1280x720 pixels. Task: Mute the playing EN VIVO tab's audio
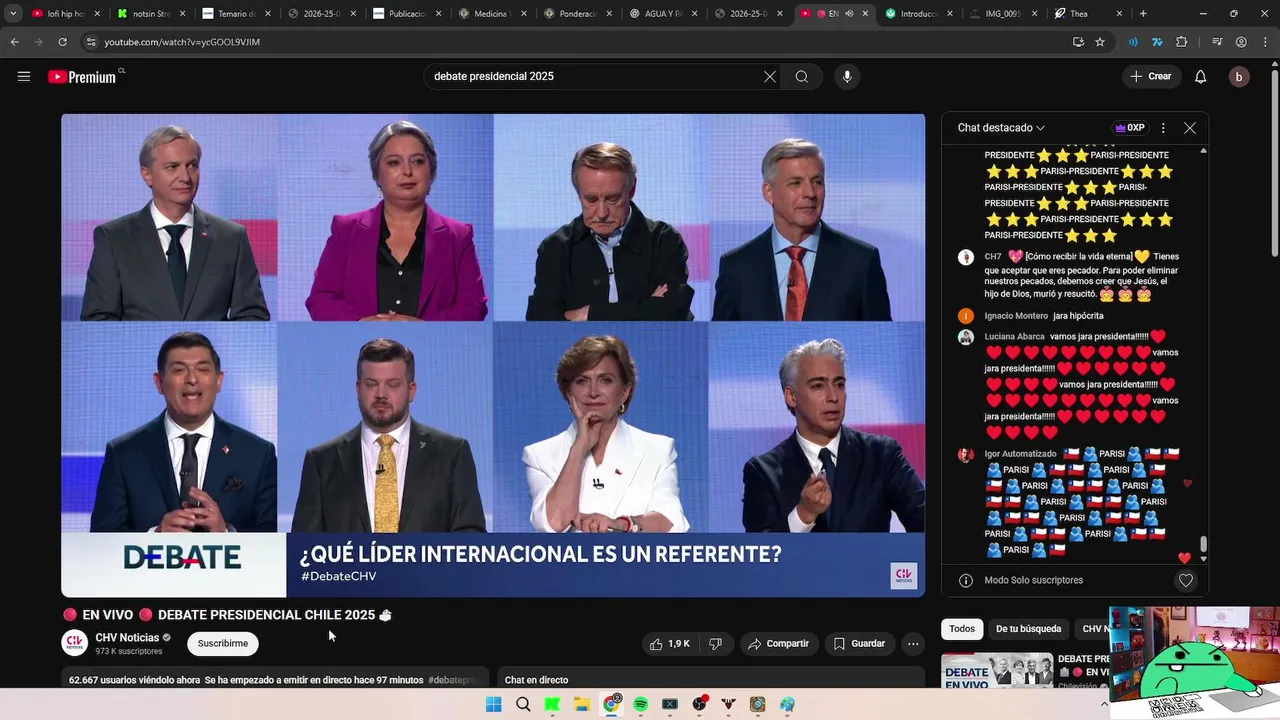tap(849, 14)
